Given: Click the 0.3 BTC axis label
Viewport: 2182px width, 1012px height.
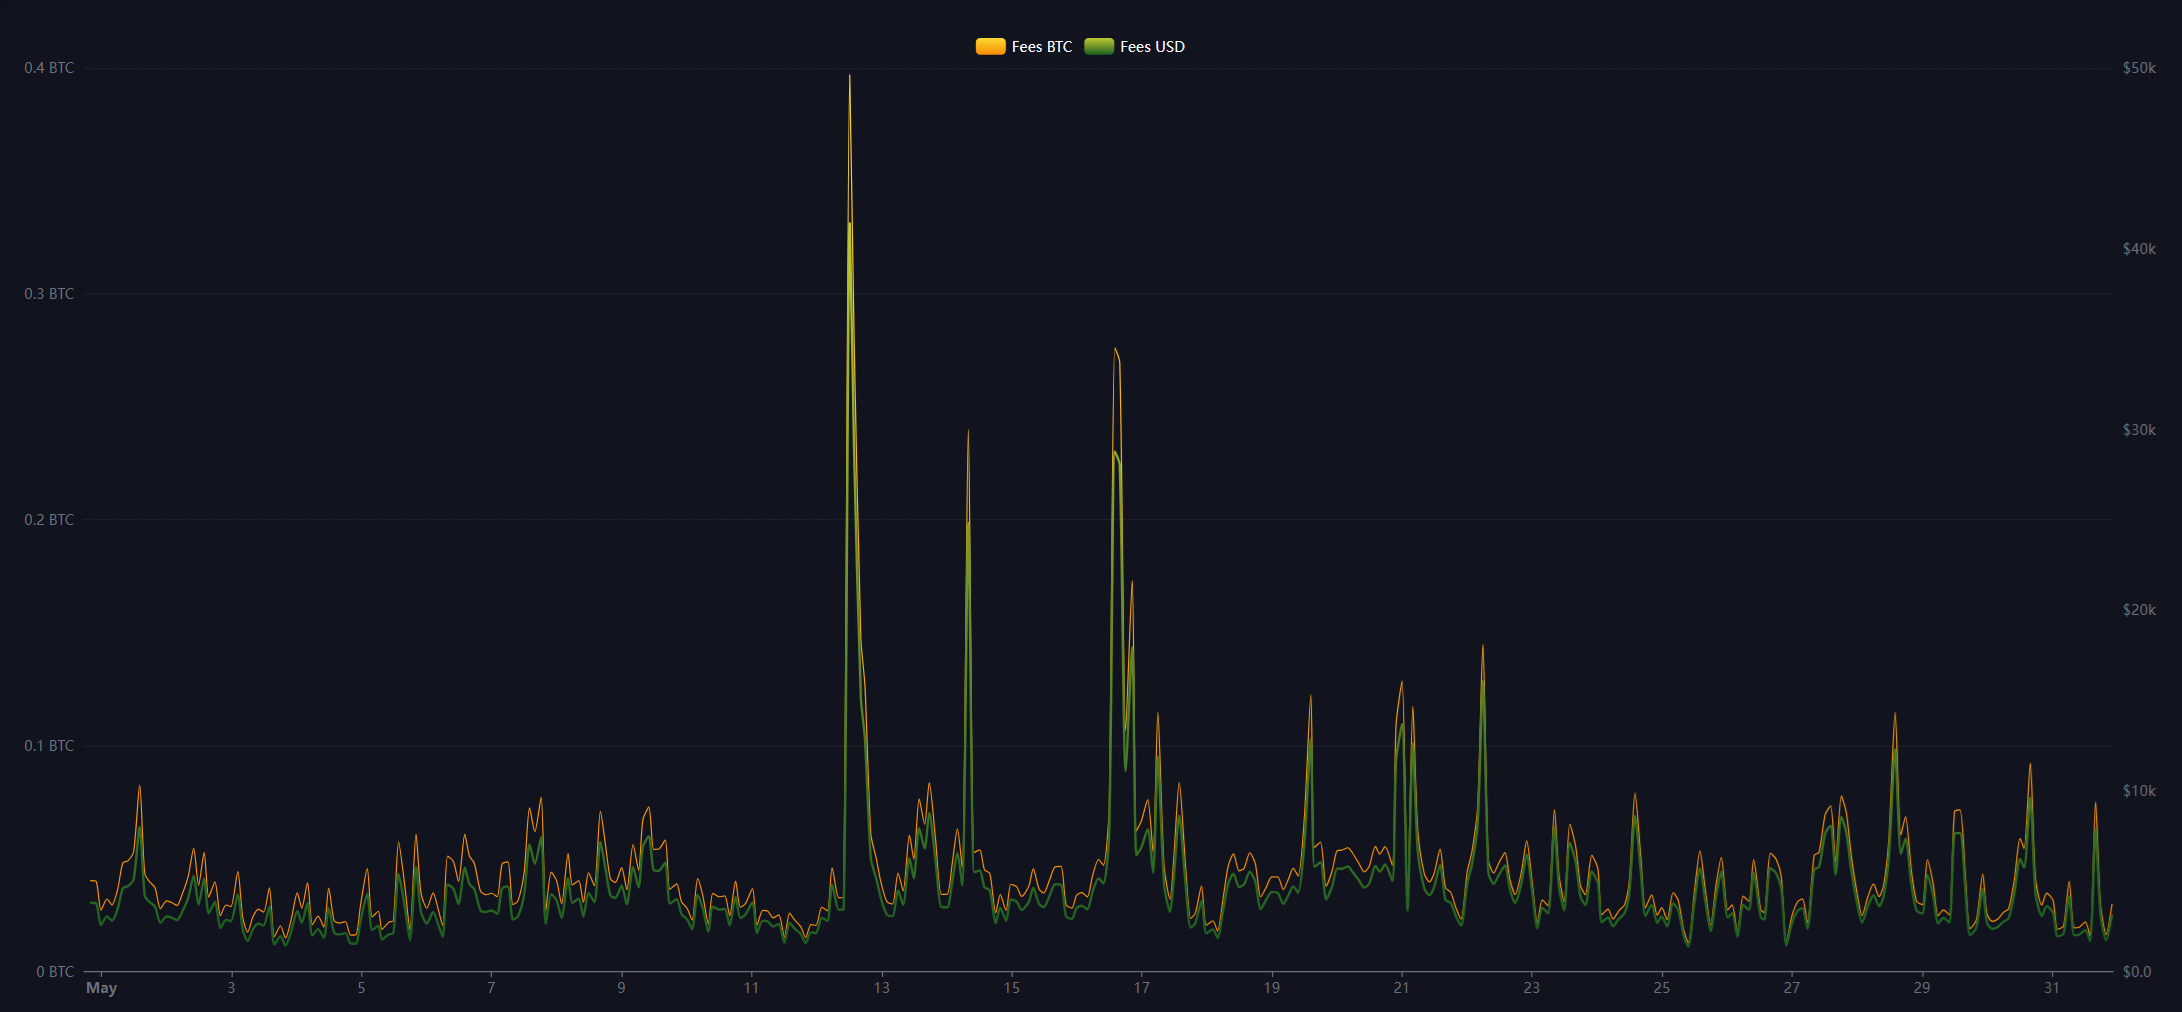Looking at the screenshot, I should [49, 294].
